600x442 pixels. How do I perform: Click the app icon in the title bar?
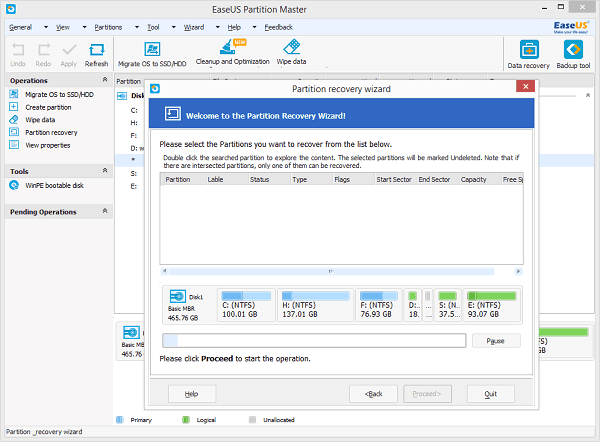click(x=11, y=9)
